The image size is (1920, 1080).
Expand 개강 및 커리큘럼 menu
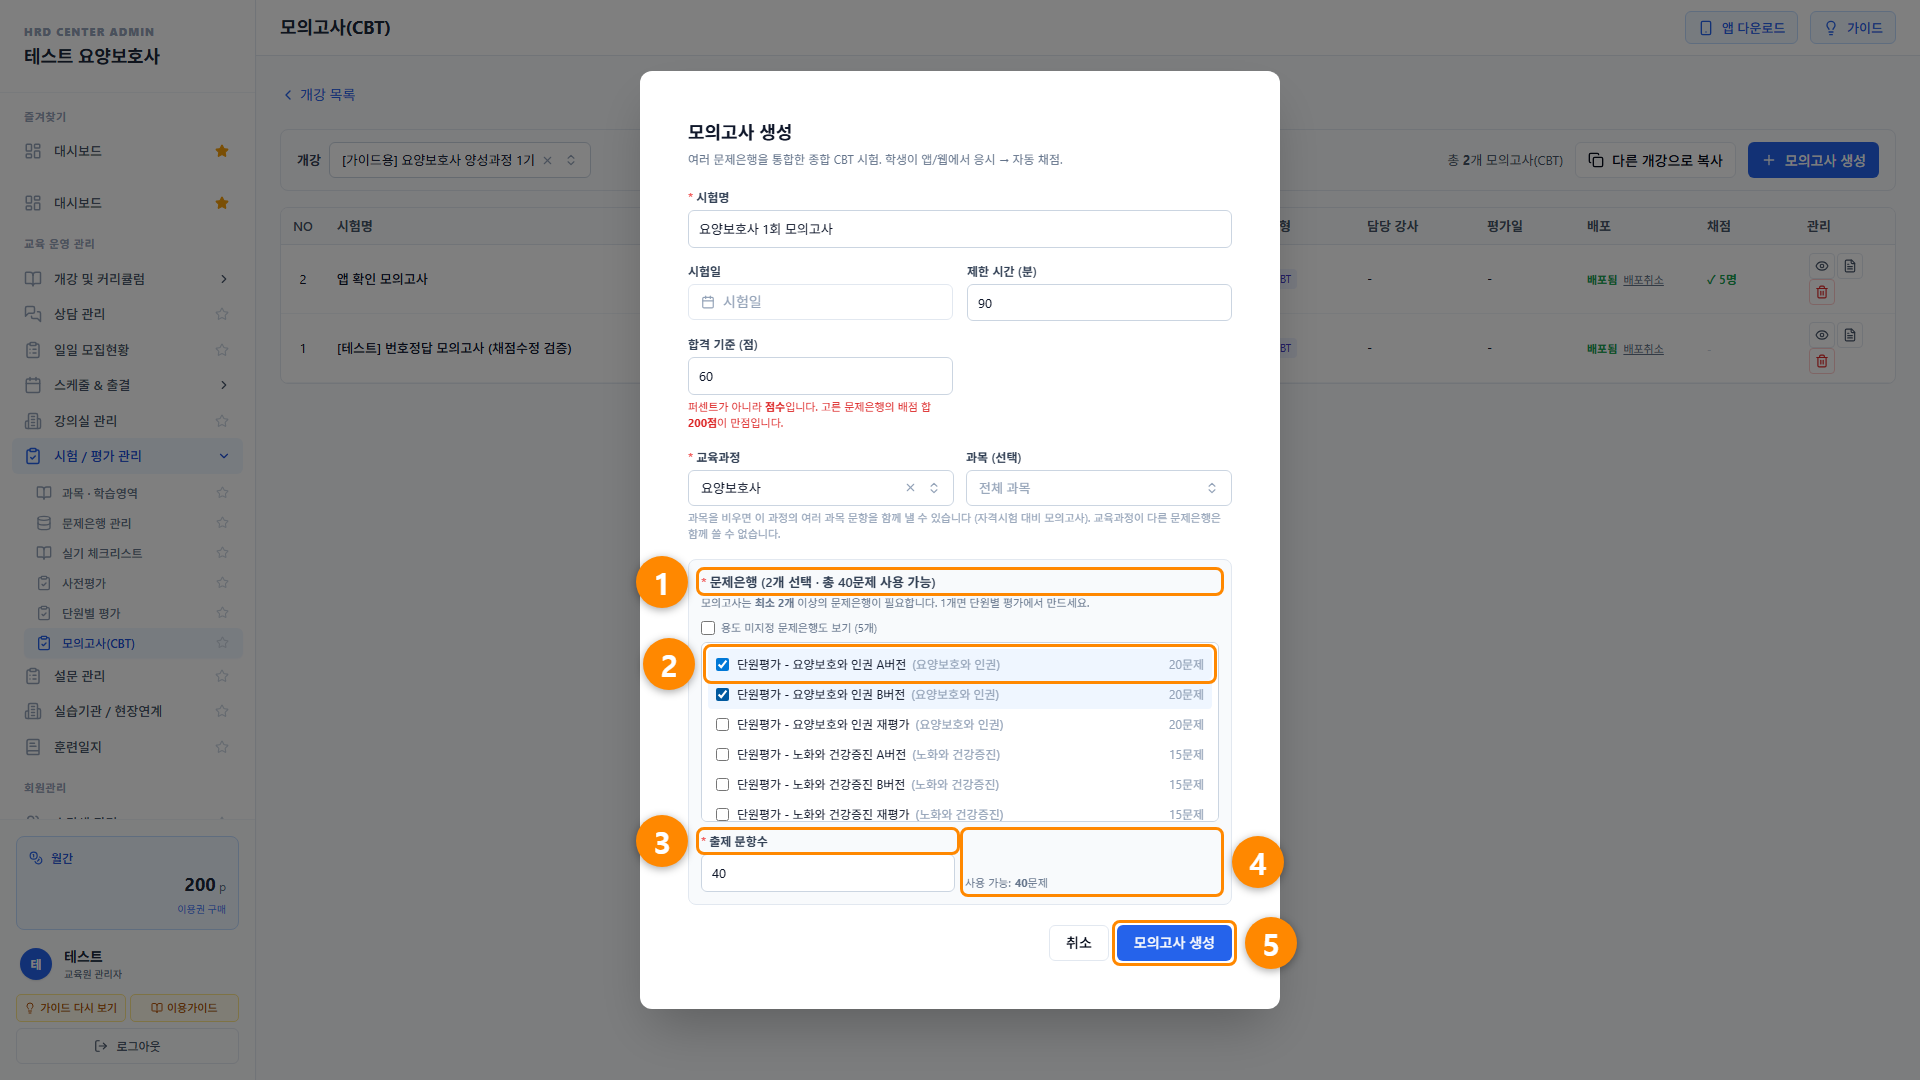(127, 279)
